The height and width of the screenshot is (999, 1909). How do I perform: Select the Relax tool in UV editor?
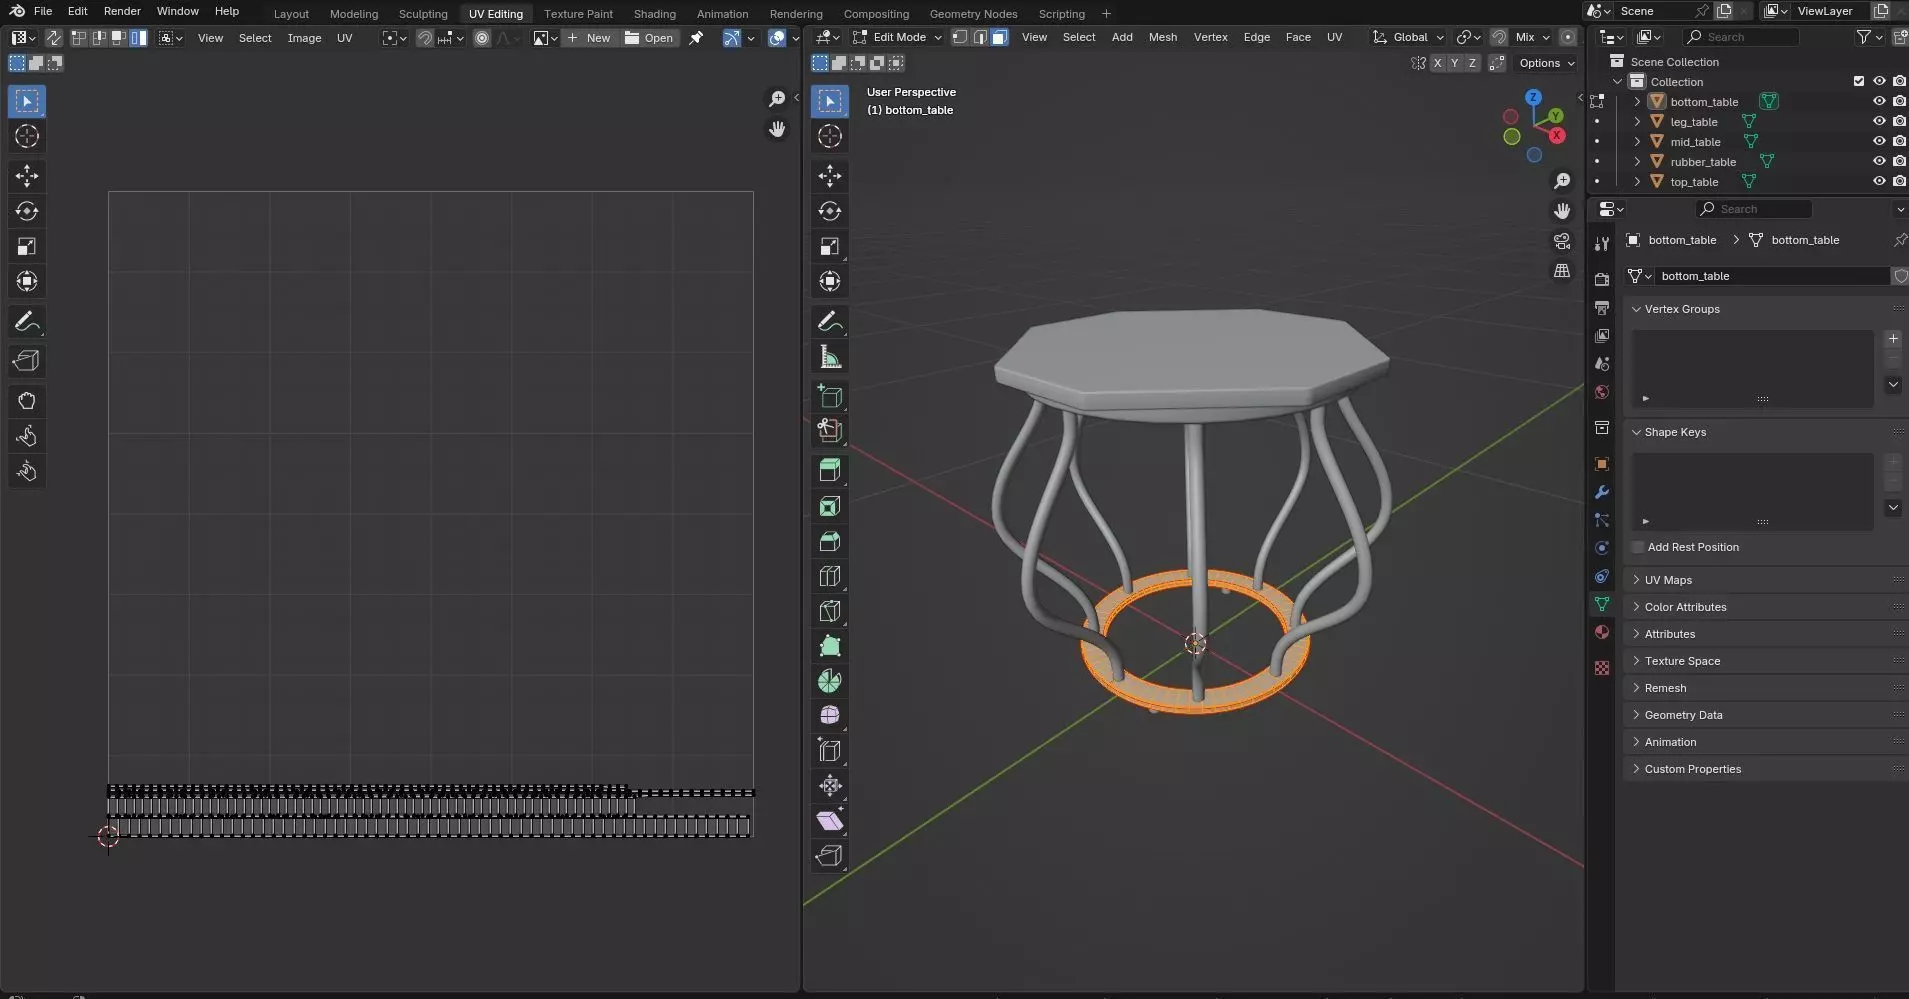pyautogui.click(x=27, y=436)
